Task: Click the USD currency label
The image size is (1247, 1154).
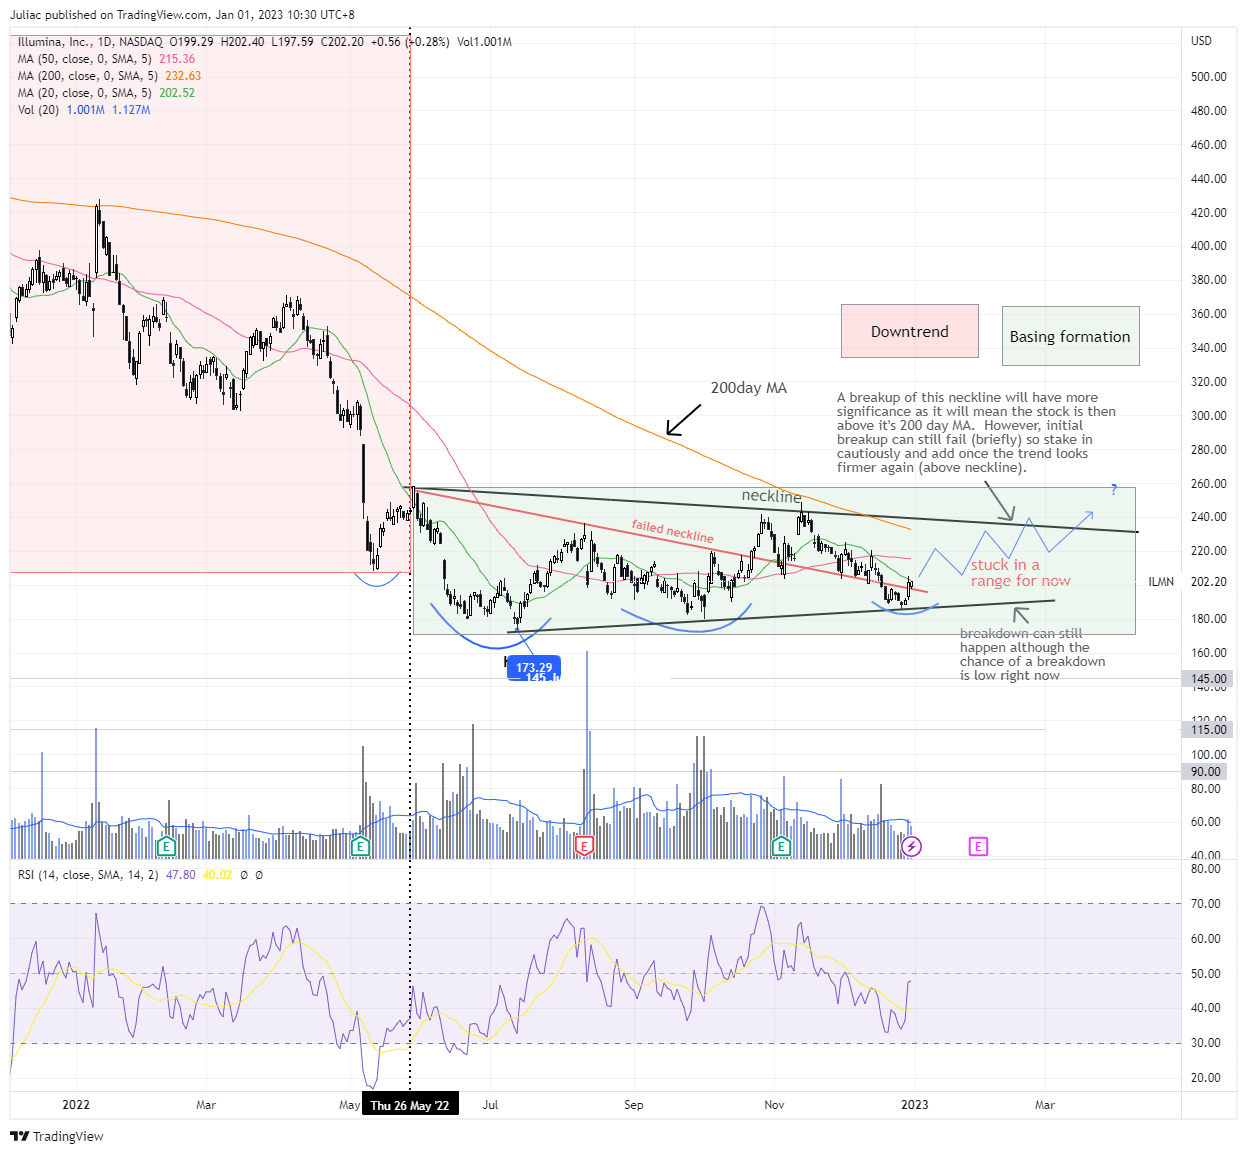Action: 1201,41
